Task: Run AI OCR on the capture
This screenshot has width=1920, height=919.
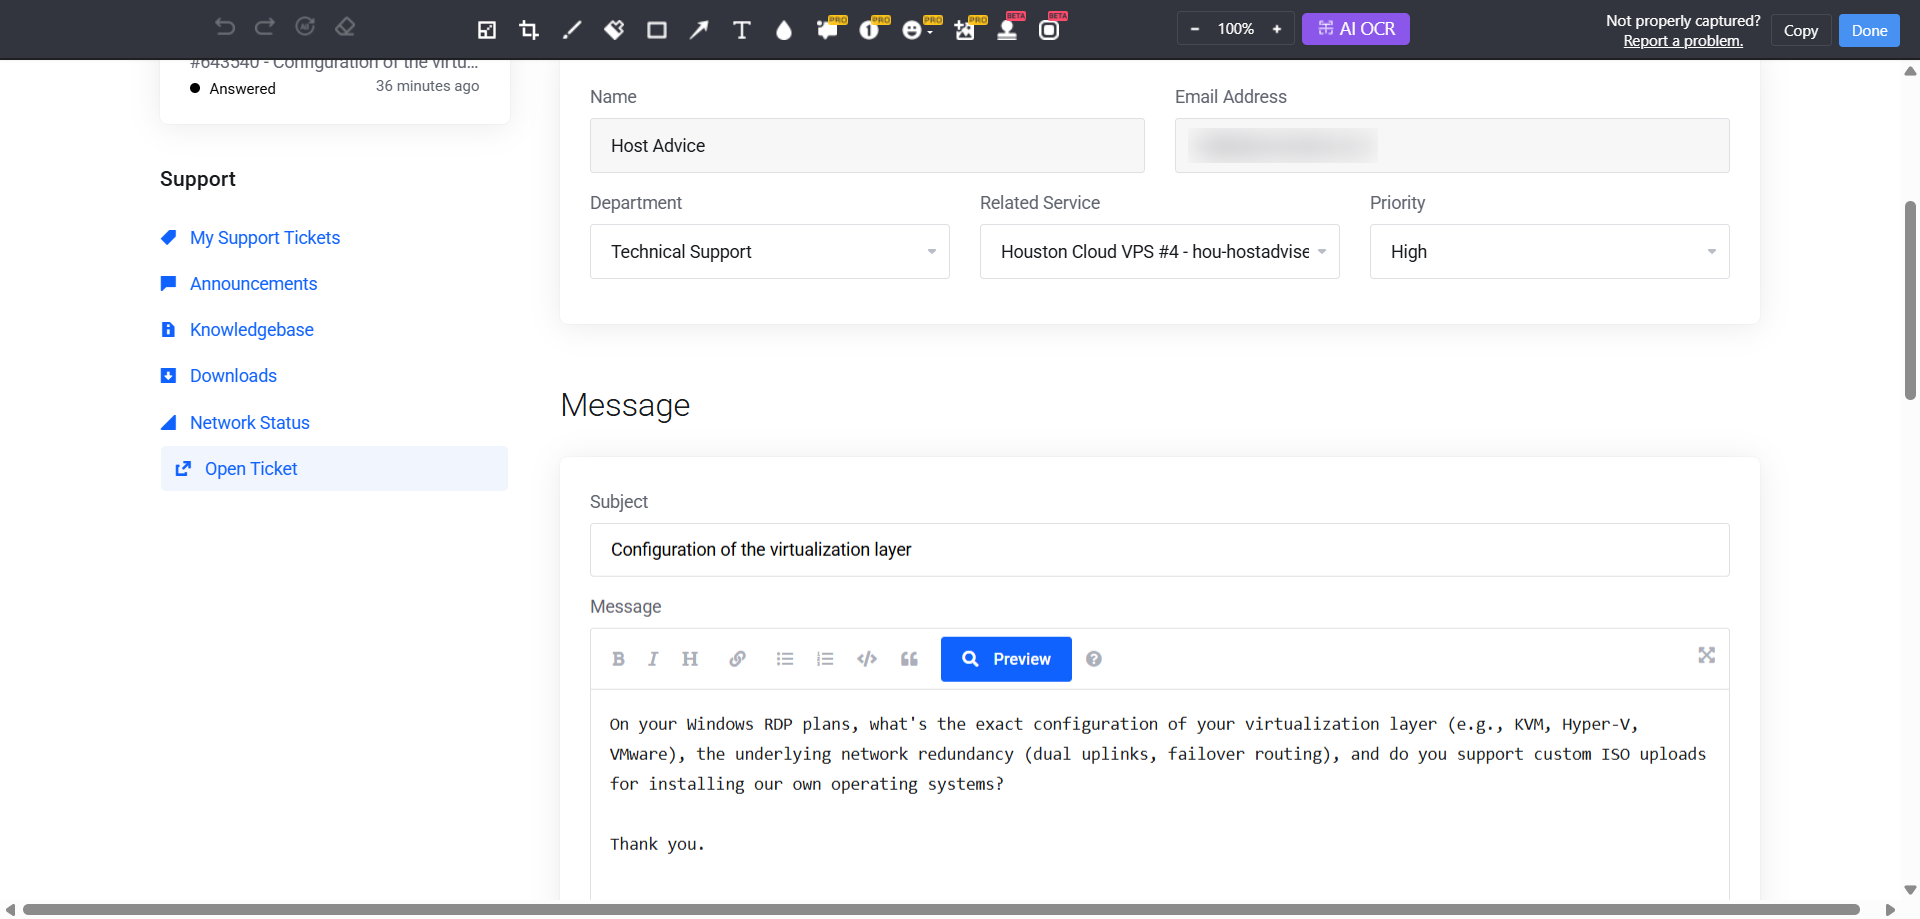Action: coord(1356,29)
